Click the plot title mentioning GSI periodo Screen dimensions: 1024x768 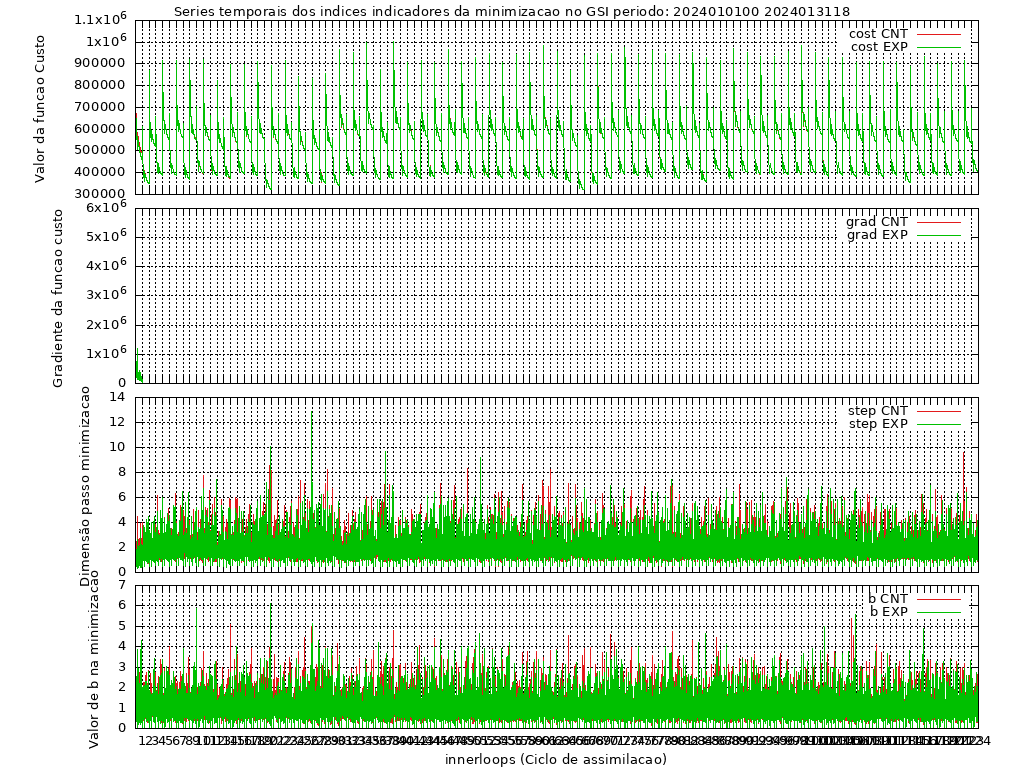click(x=512, y=12)
